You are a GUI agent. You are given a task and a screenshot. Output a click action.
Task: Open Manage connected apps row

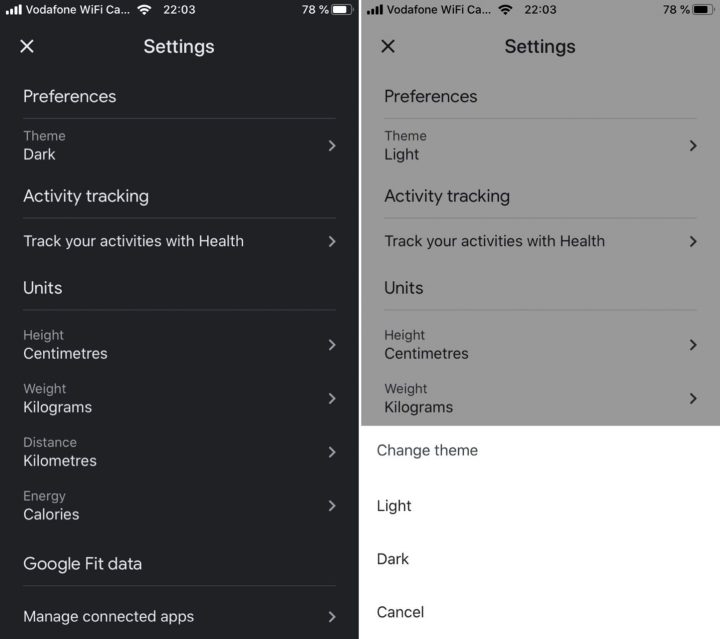point(109,617)
